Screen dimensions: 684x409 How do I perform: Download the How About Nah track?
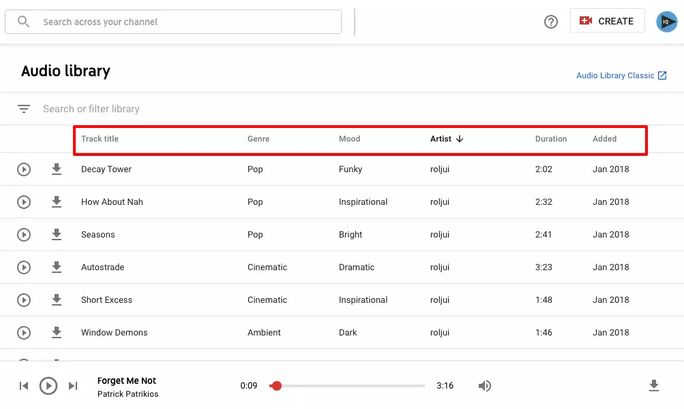point(56,202)
